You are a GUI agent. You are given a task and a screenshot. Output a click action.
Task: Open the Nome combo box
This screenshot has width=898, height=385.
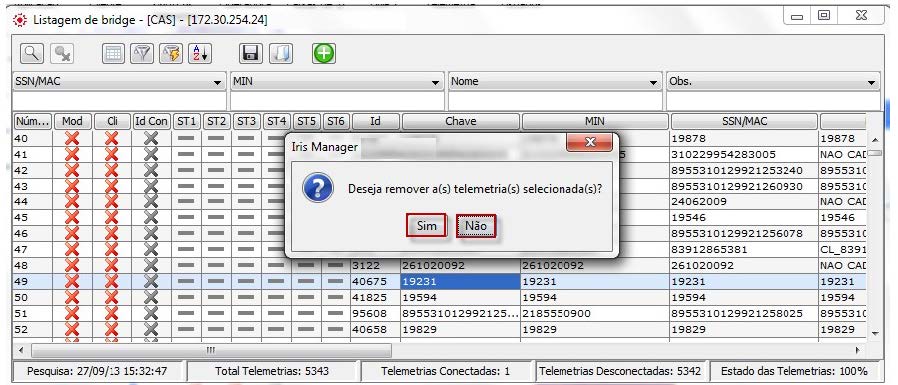555,81
